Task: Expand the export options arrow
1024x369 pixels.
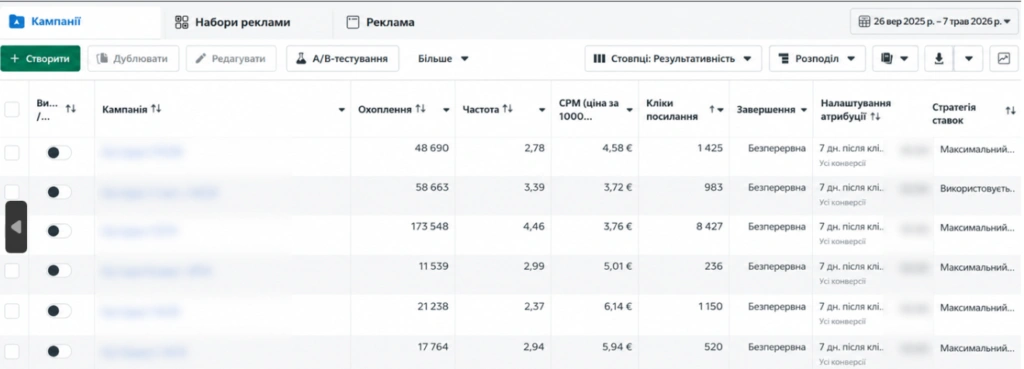Action: (x=968, y=59)
